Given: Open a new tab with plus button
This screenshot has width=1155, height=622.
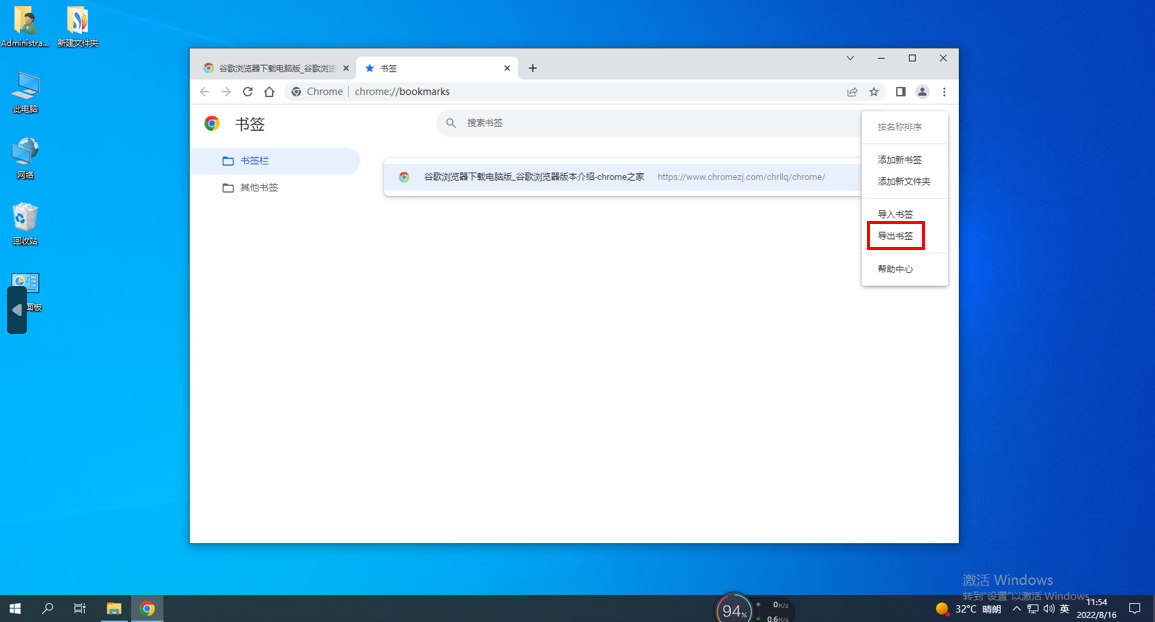Looking at the screenshot, I should tap(533, 68).
